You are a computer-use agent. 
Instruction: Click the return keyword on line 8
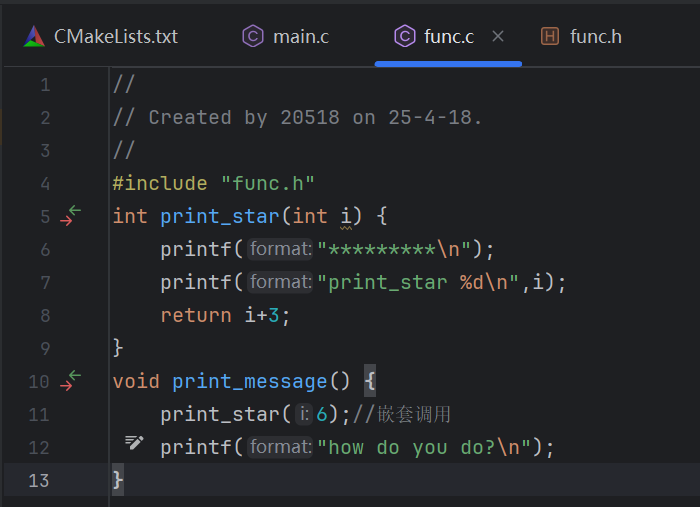tap(196, 316)
